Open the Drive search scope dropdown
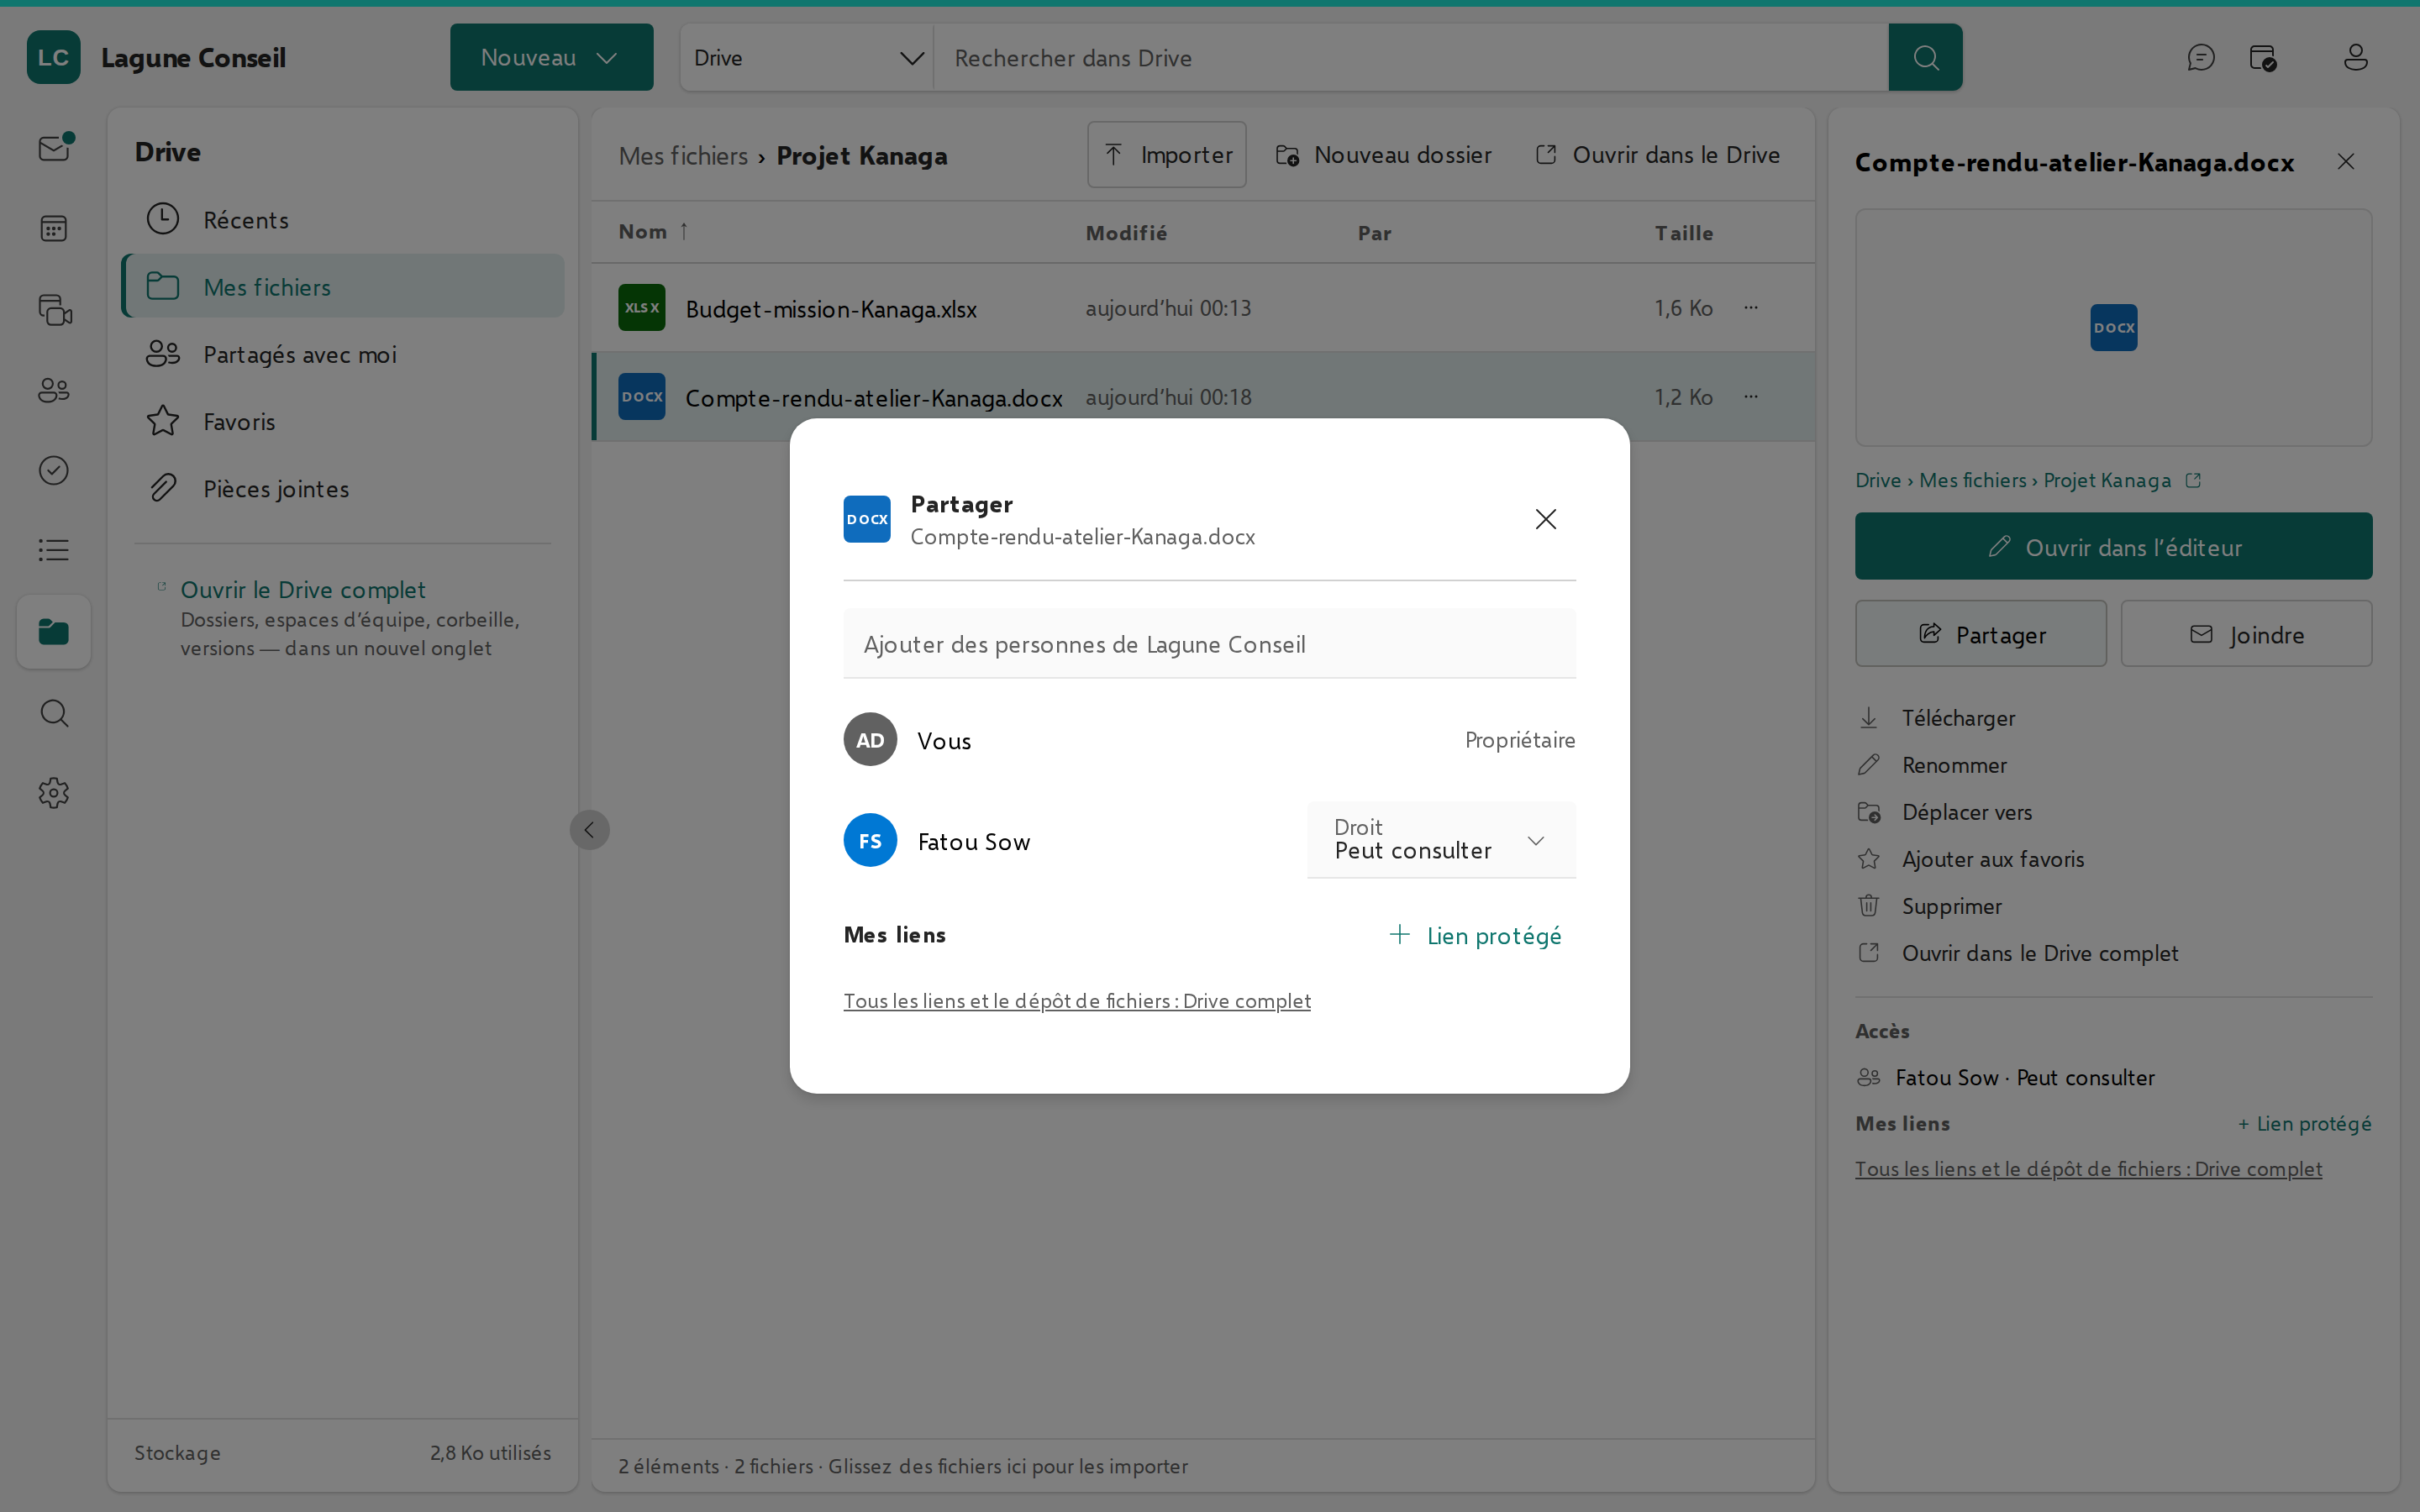Image resolution: width=2420 pixels, height=1512 pixels. 807,58
